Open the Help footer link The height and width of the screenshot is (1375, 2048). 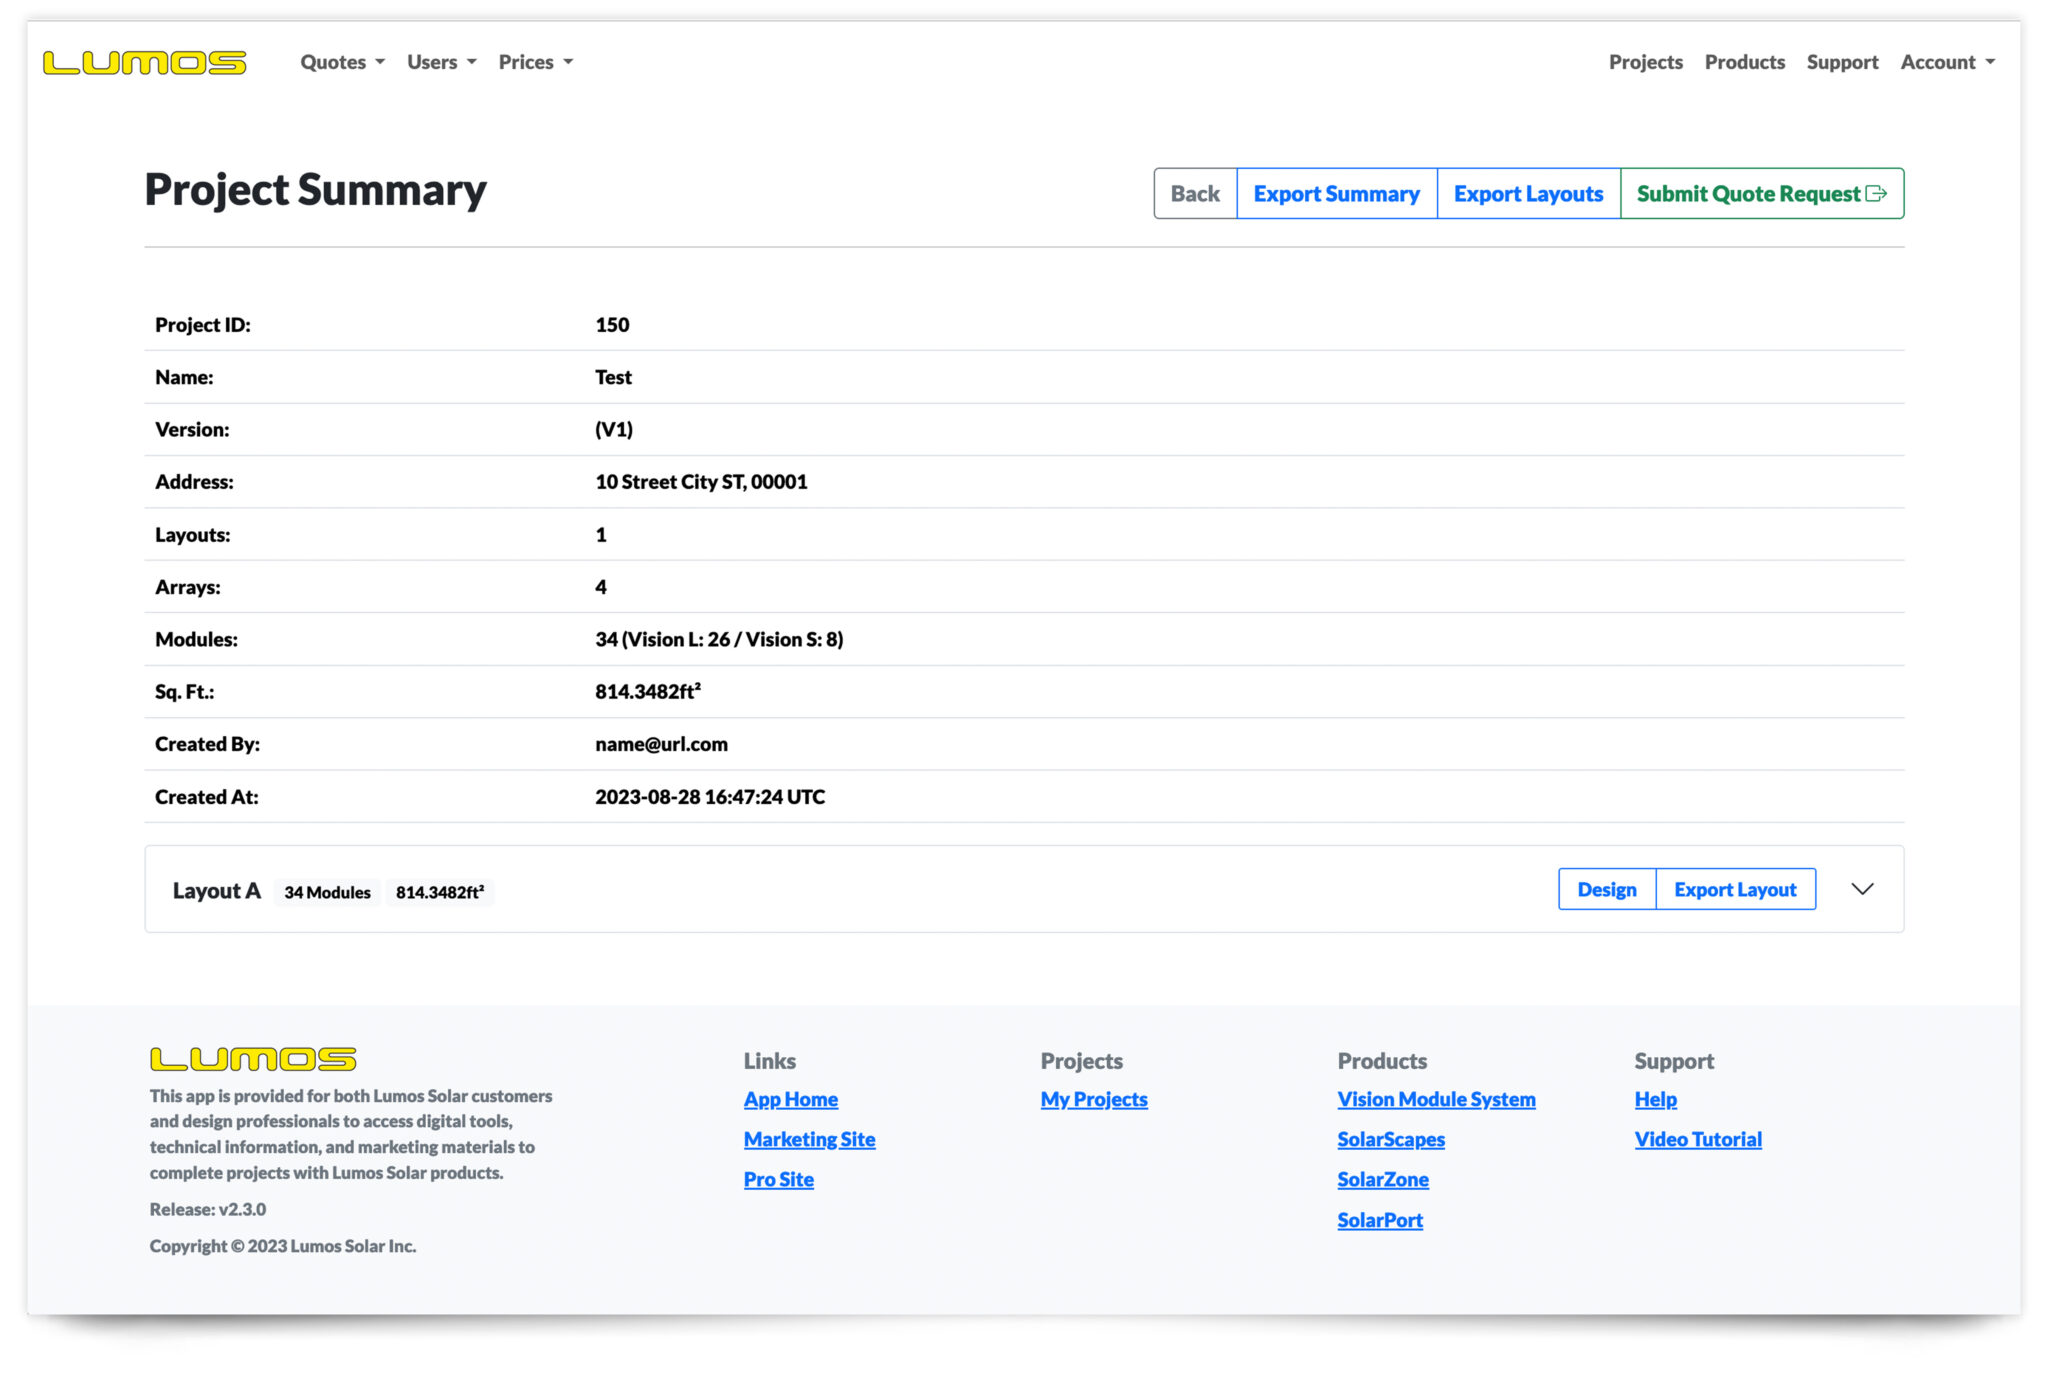[1655, 1099]
